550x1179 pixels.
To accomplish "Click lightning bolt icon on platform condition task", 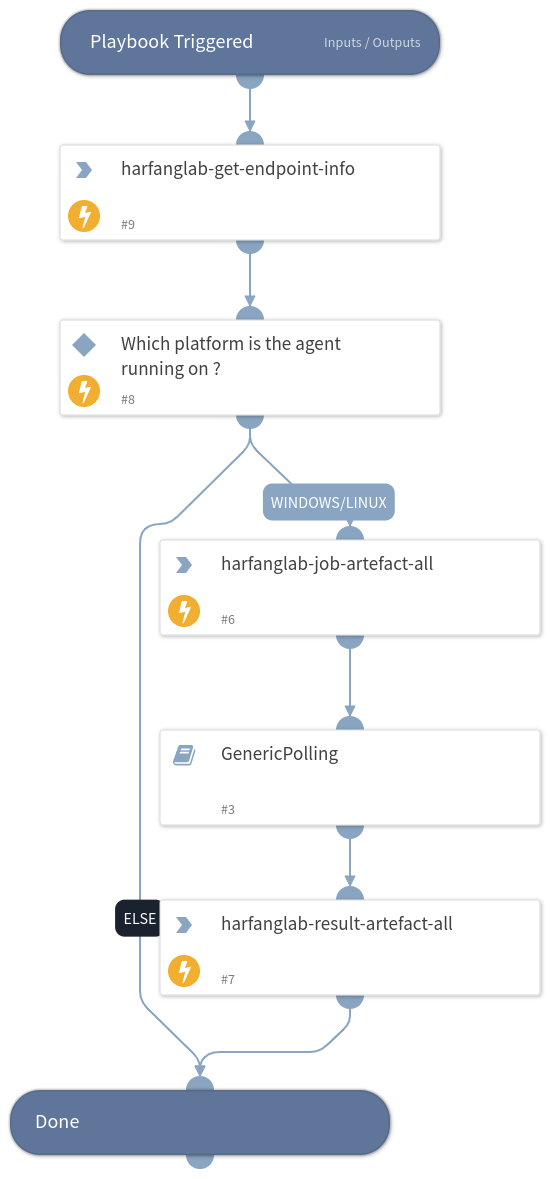I will point(84,391).
